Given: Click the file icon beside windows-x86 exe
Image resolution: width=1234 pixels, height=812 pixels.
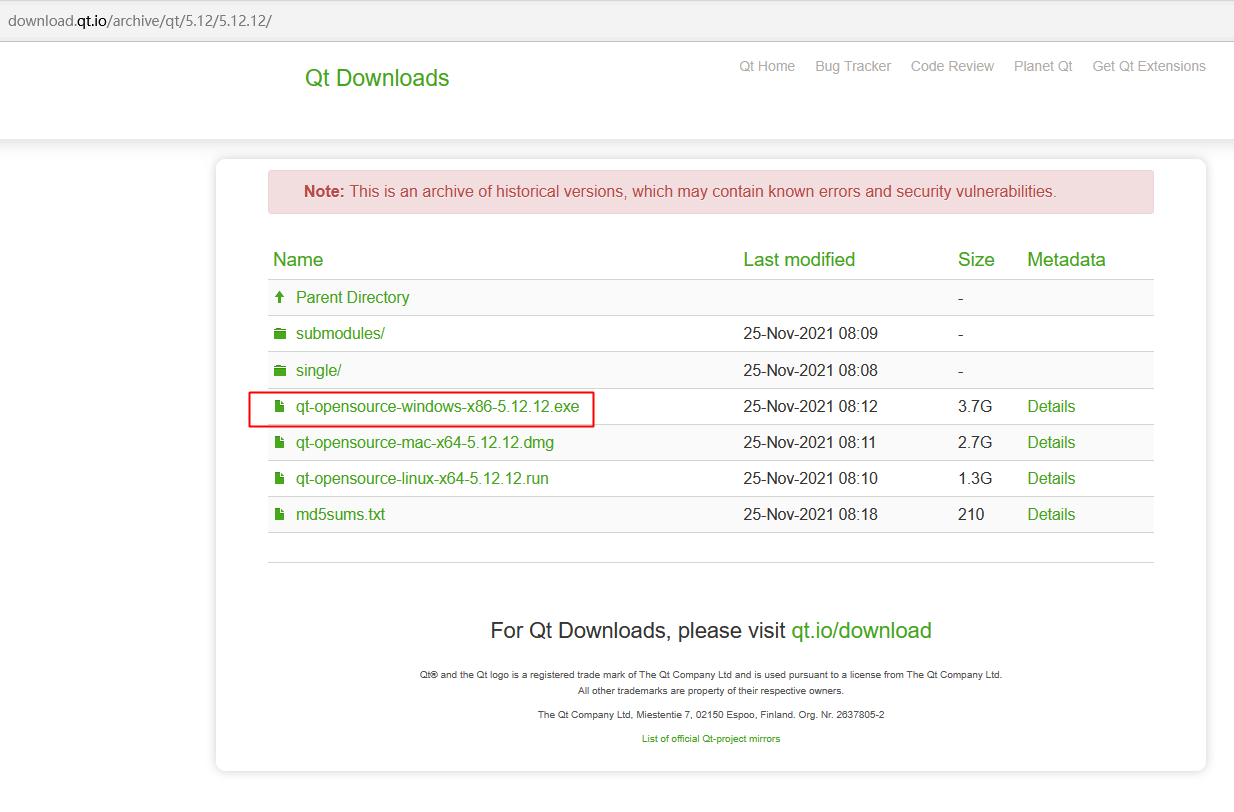Looking at the screenshot, I should point(280,406).
